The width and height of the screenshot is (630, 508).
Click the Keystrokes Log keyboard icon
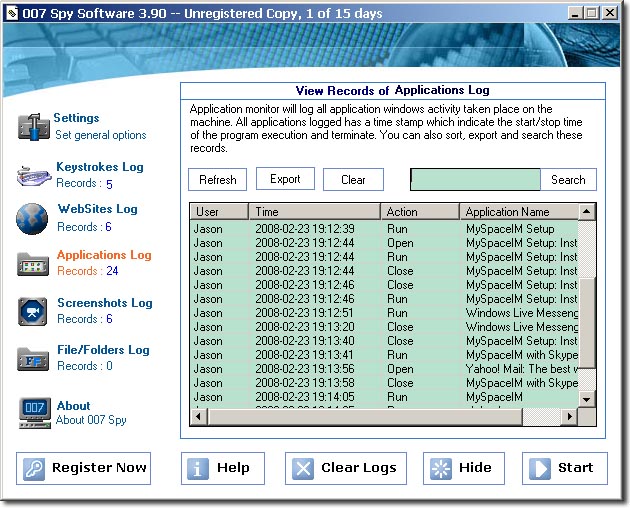(34, 176)
